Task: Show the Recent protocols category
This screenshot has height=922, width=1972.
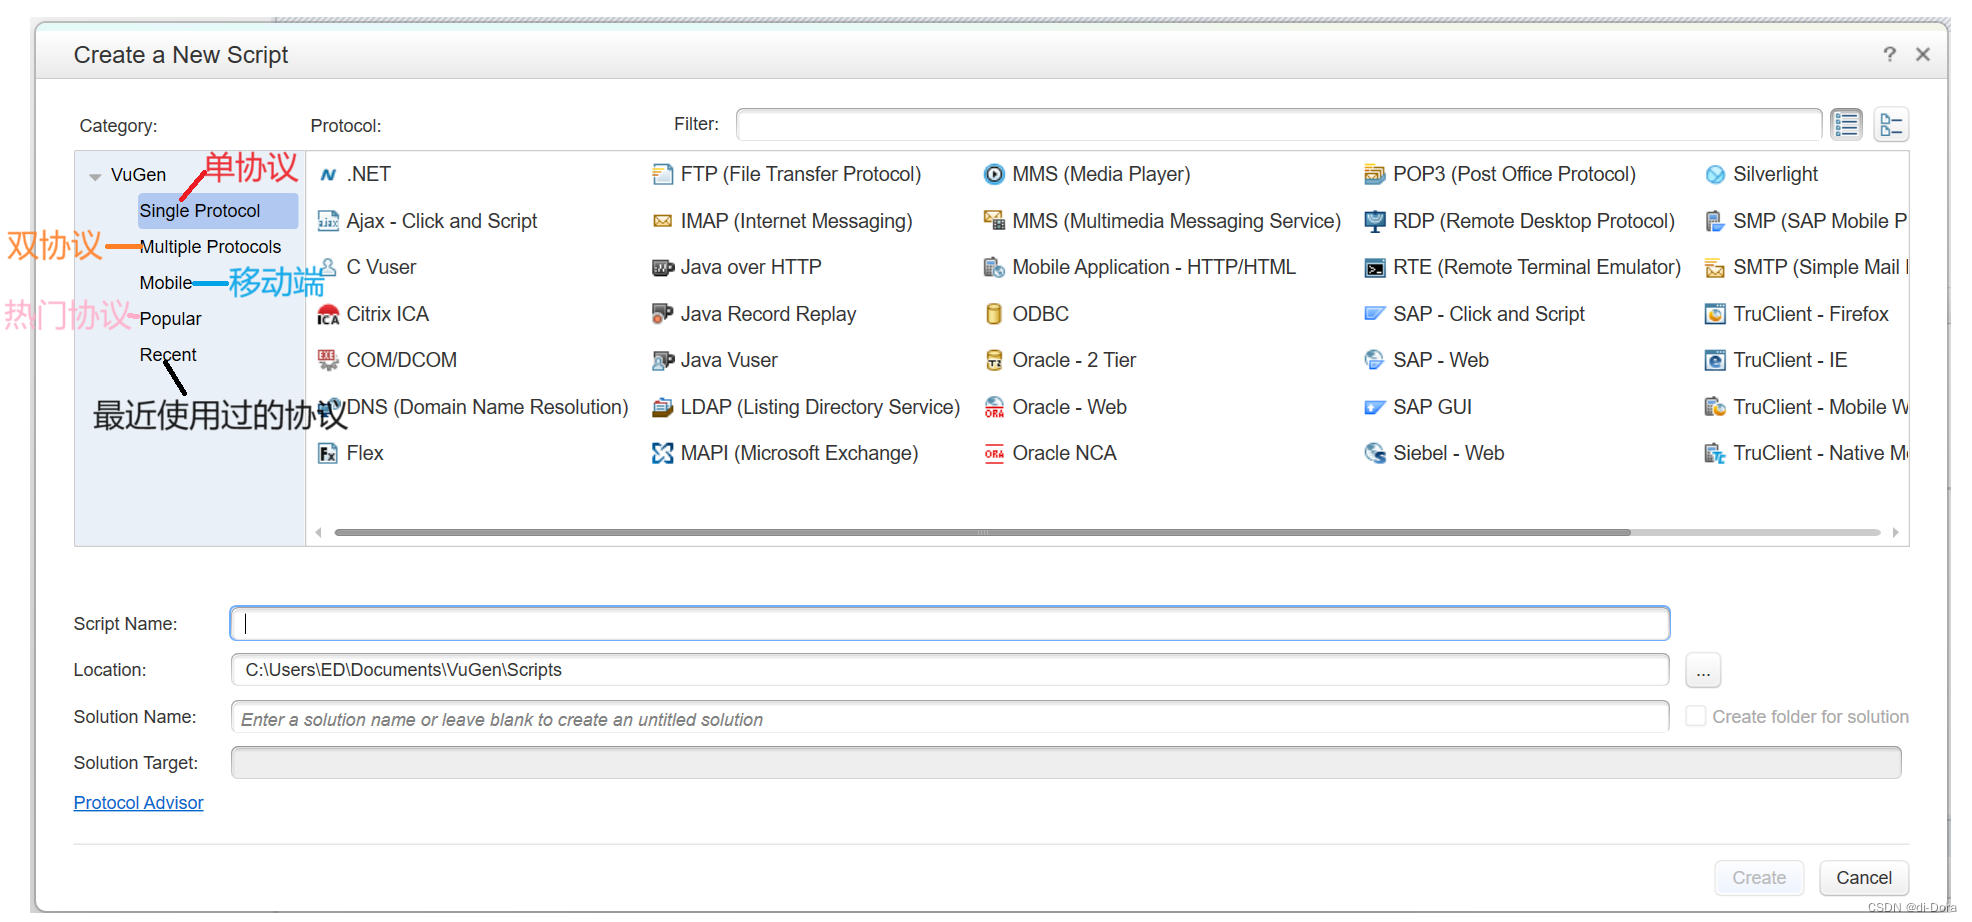Action: pyautogui.click(x=168, y=355)
